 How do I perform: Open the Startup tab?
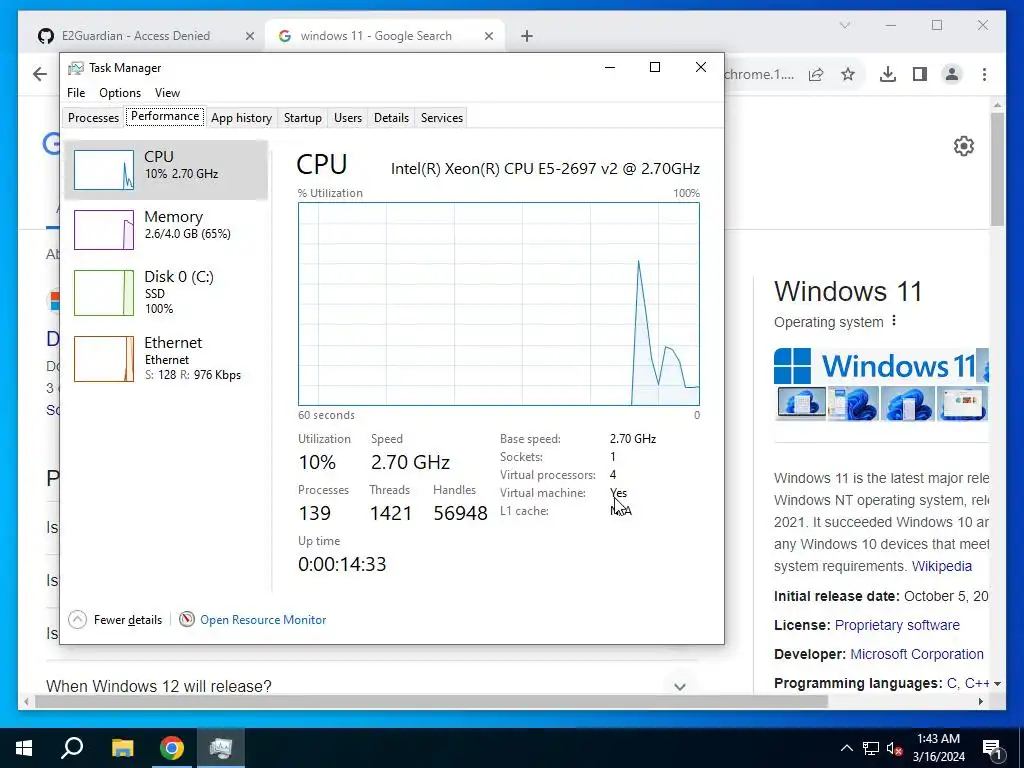tap(302, 118)
